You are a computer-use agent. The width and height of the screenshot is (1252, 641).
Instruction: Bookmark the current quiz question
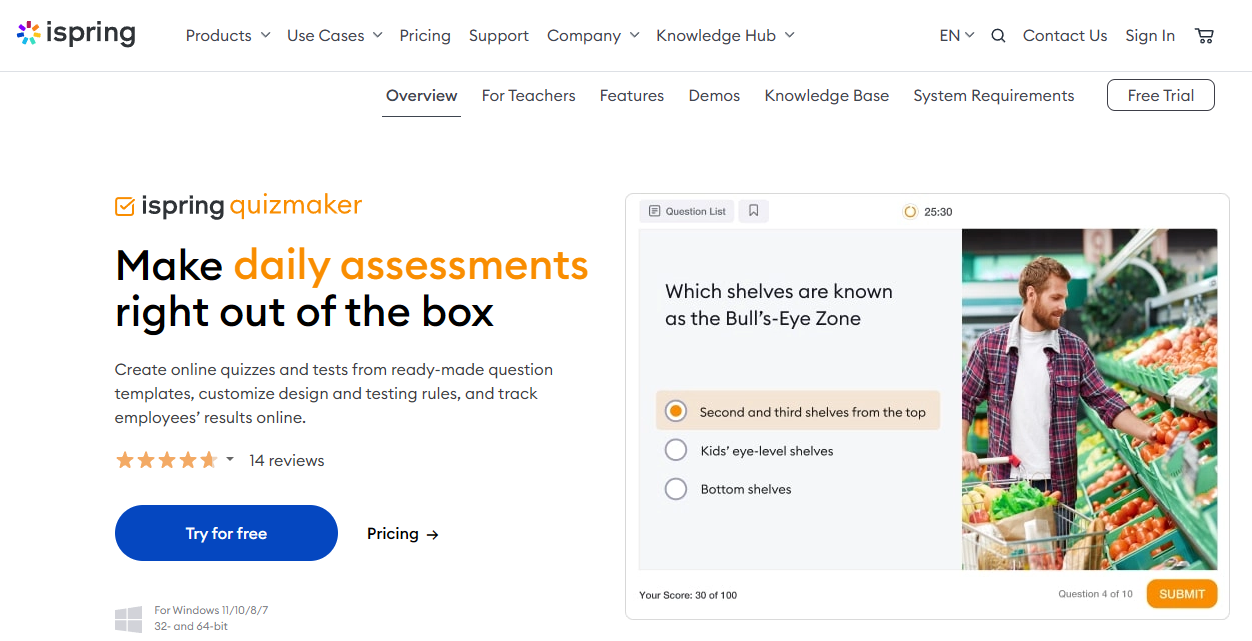point(753,210)
